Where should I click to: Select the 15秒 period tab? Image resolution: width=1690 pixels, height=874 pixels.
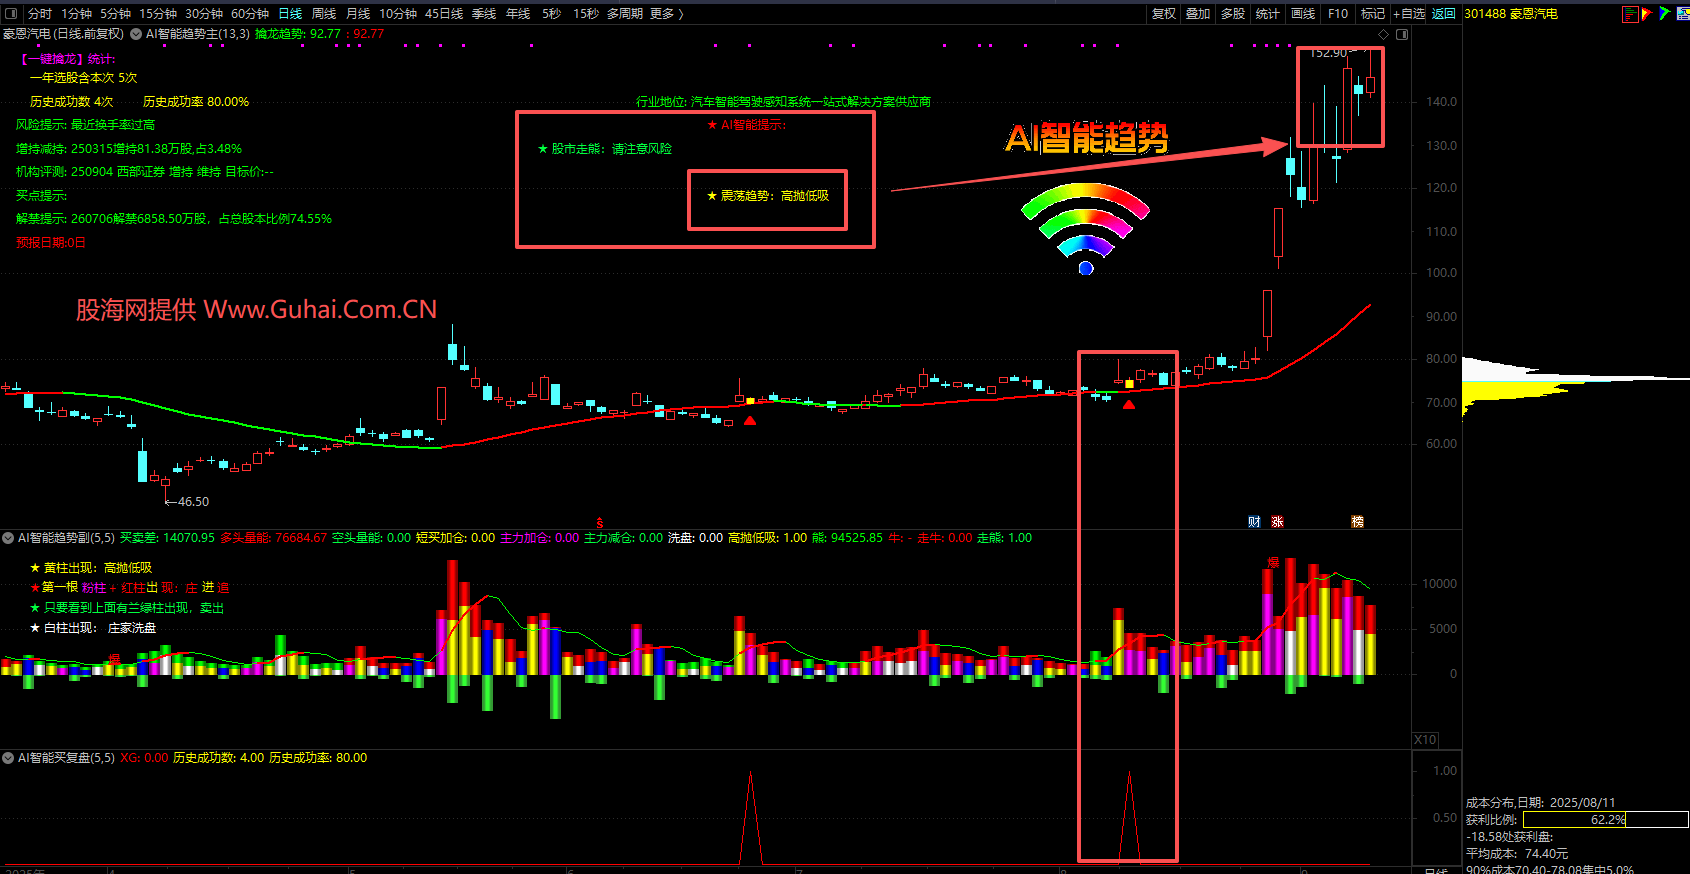point(586,14)
